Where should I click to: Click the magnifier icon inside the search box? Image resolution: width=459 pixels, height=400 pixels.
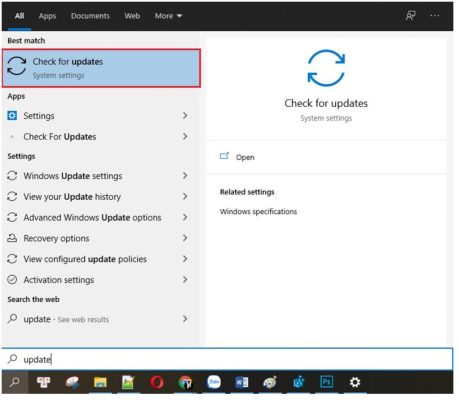pos(12,359)
